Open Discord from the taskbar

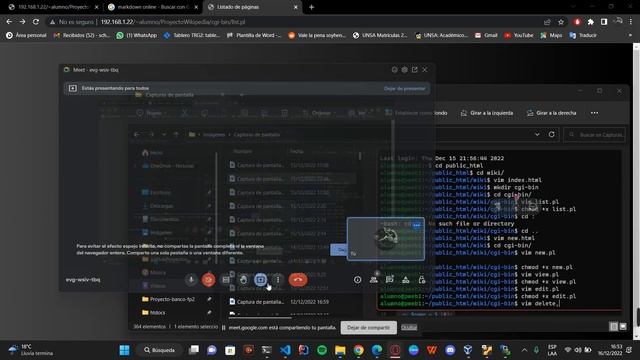(450, 350)
